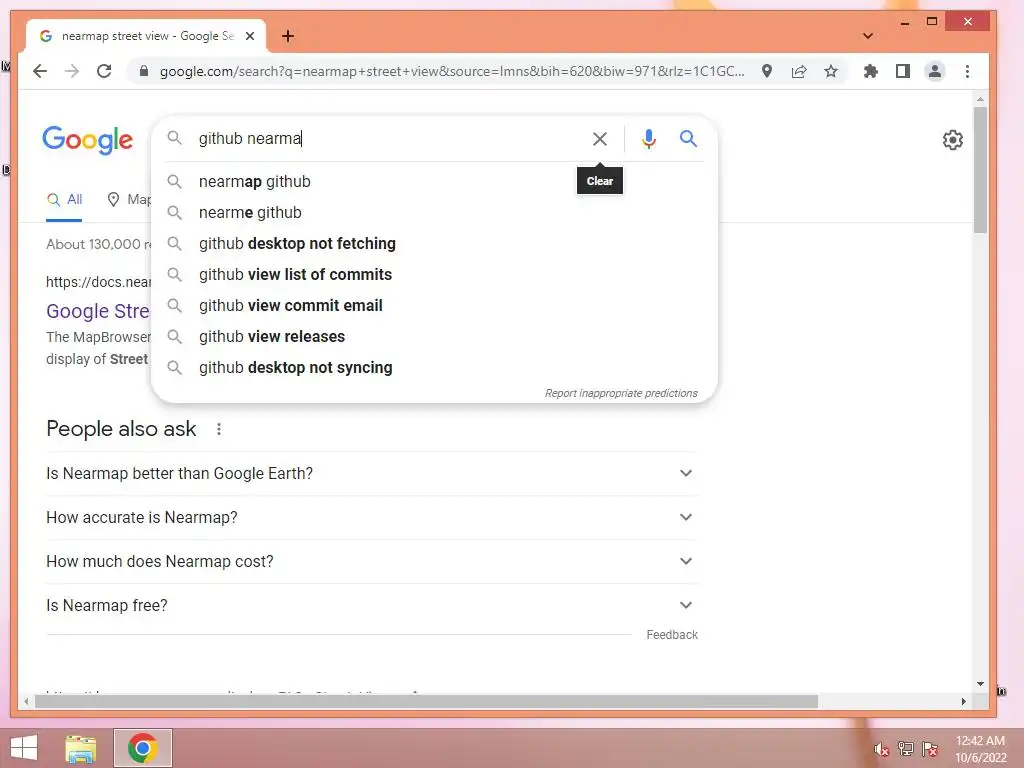This screenshot has height=768, width=1024.
Task: Click the padlock site info icon
Action: (x=144, y=71)
